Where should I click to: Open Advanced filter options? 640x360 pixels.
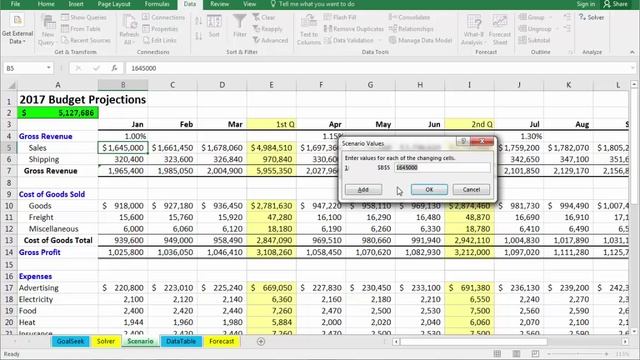pyautogui.click(x=270, y=40)
